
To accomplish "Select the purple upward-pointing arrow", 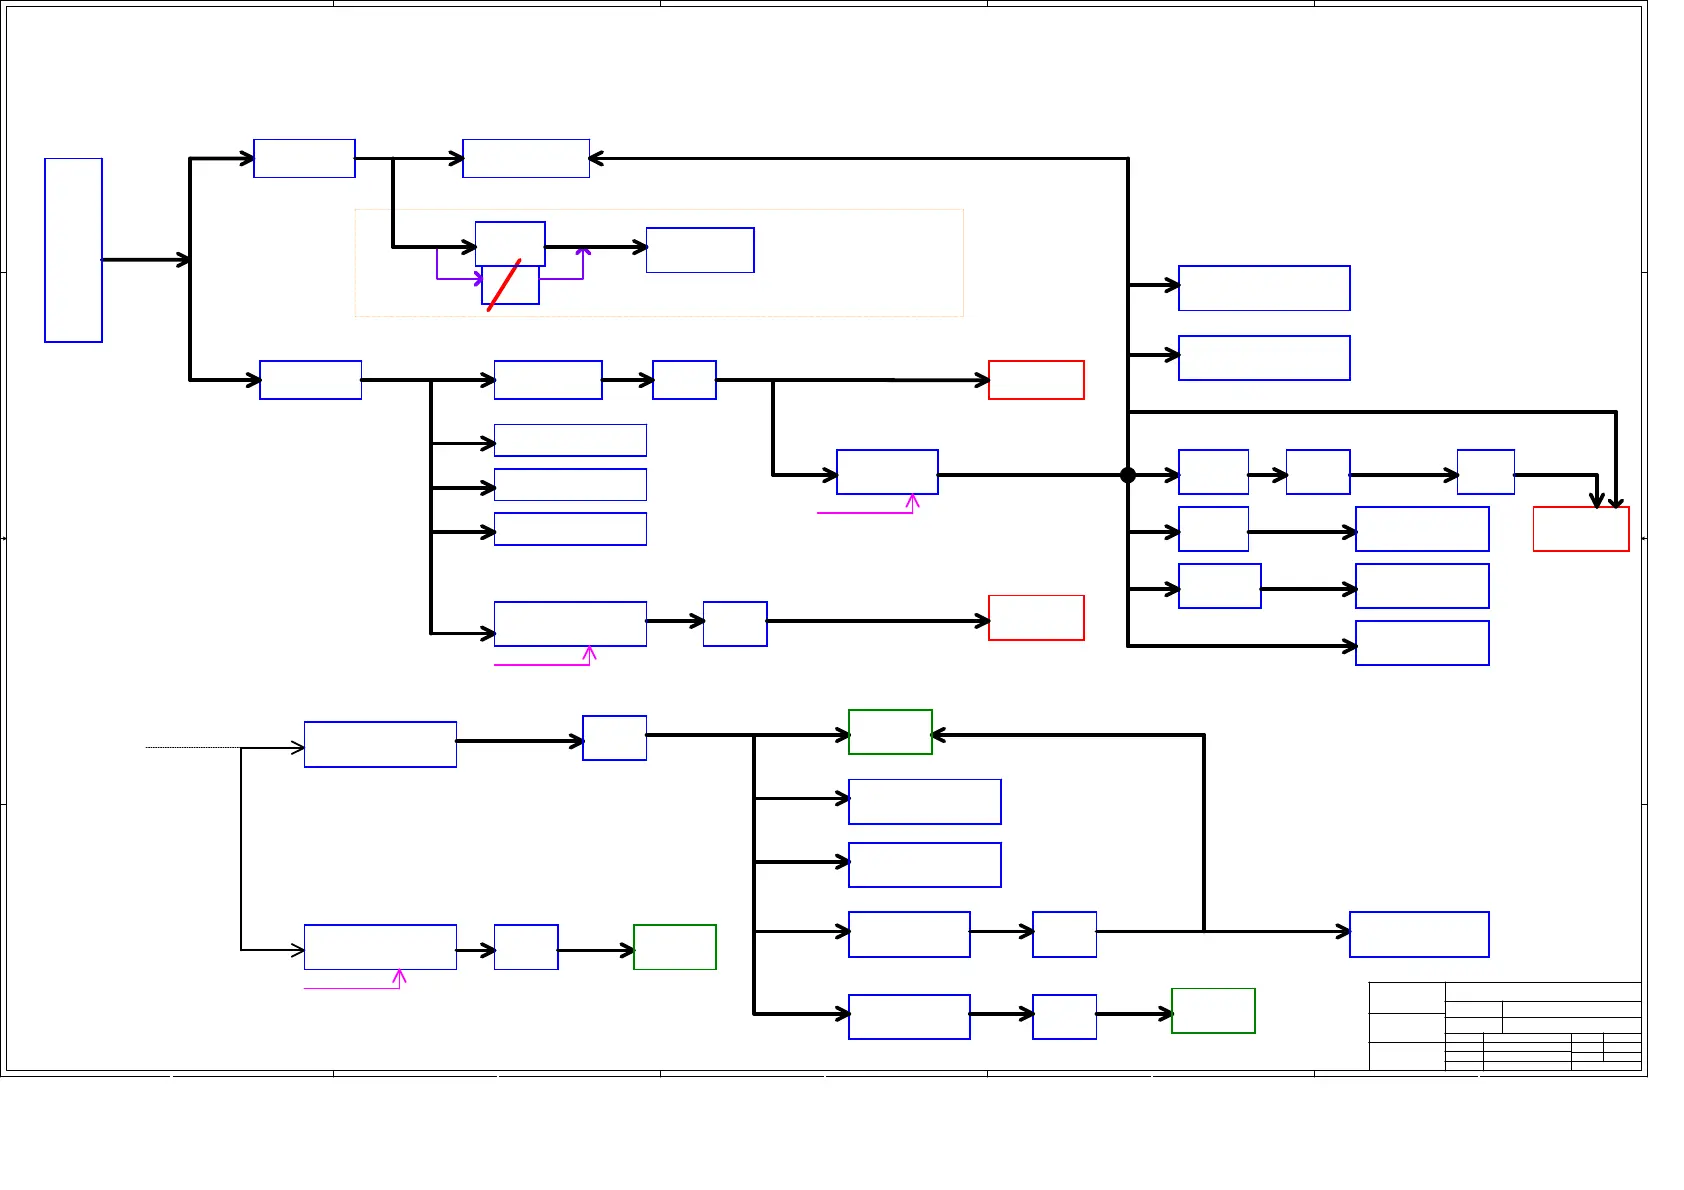I will point(582,263).
